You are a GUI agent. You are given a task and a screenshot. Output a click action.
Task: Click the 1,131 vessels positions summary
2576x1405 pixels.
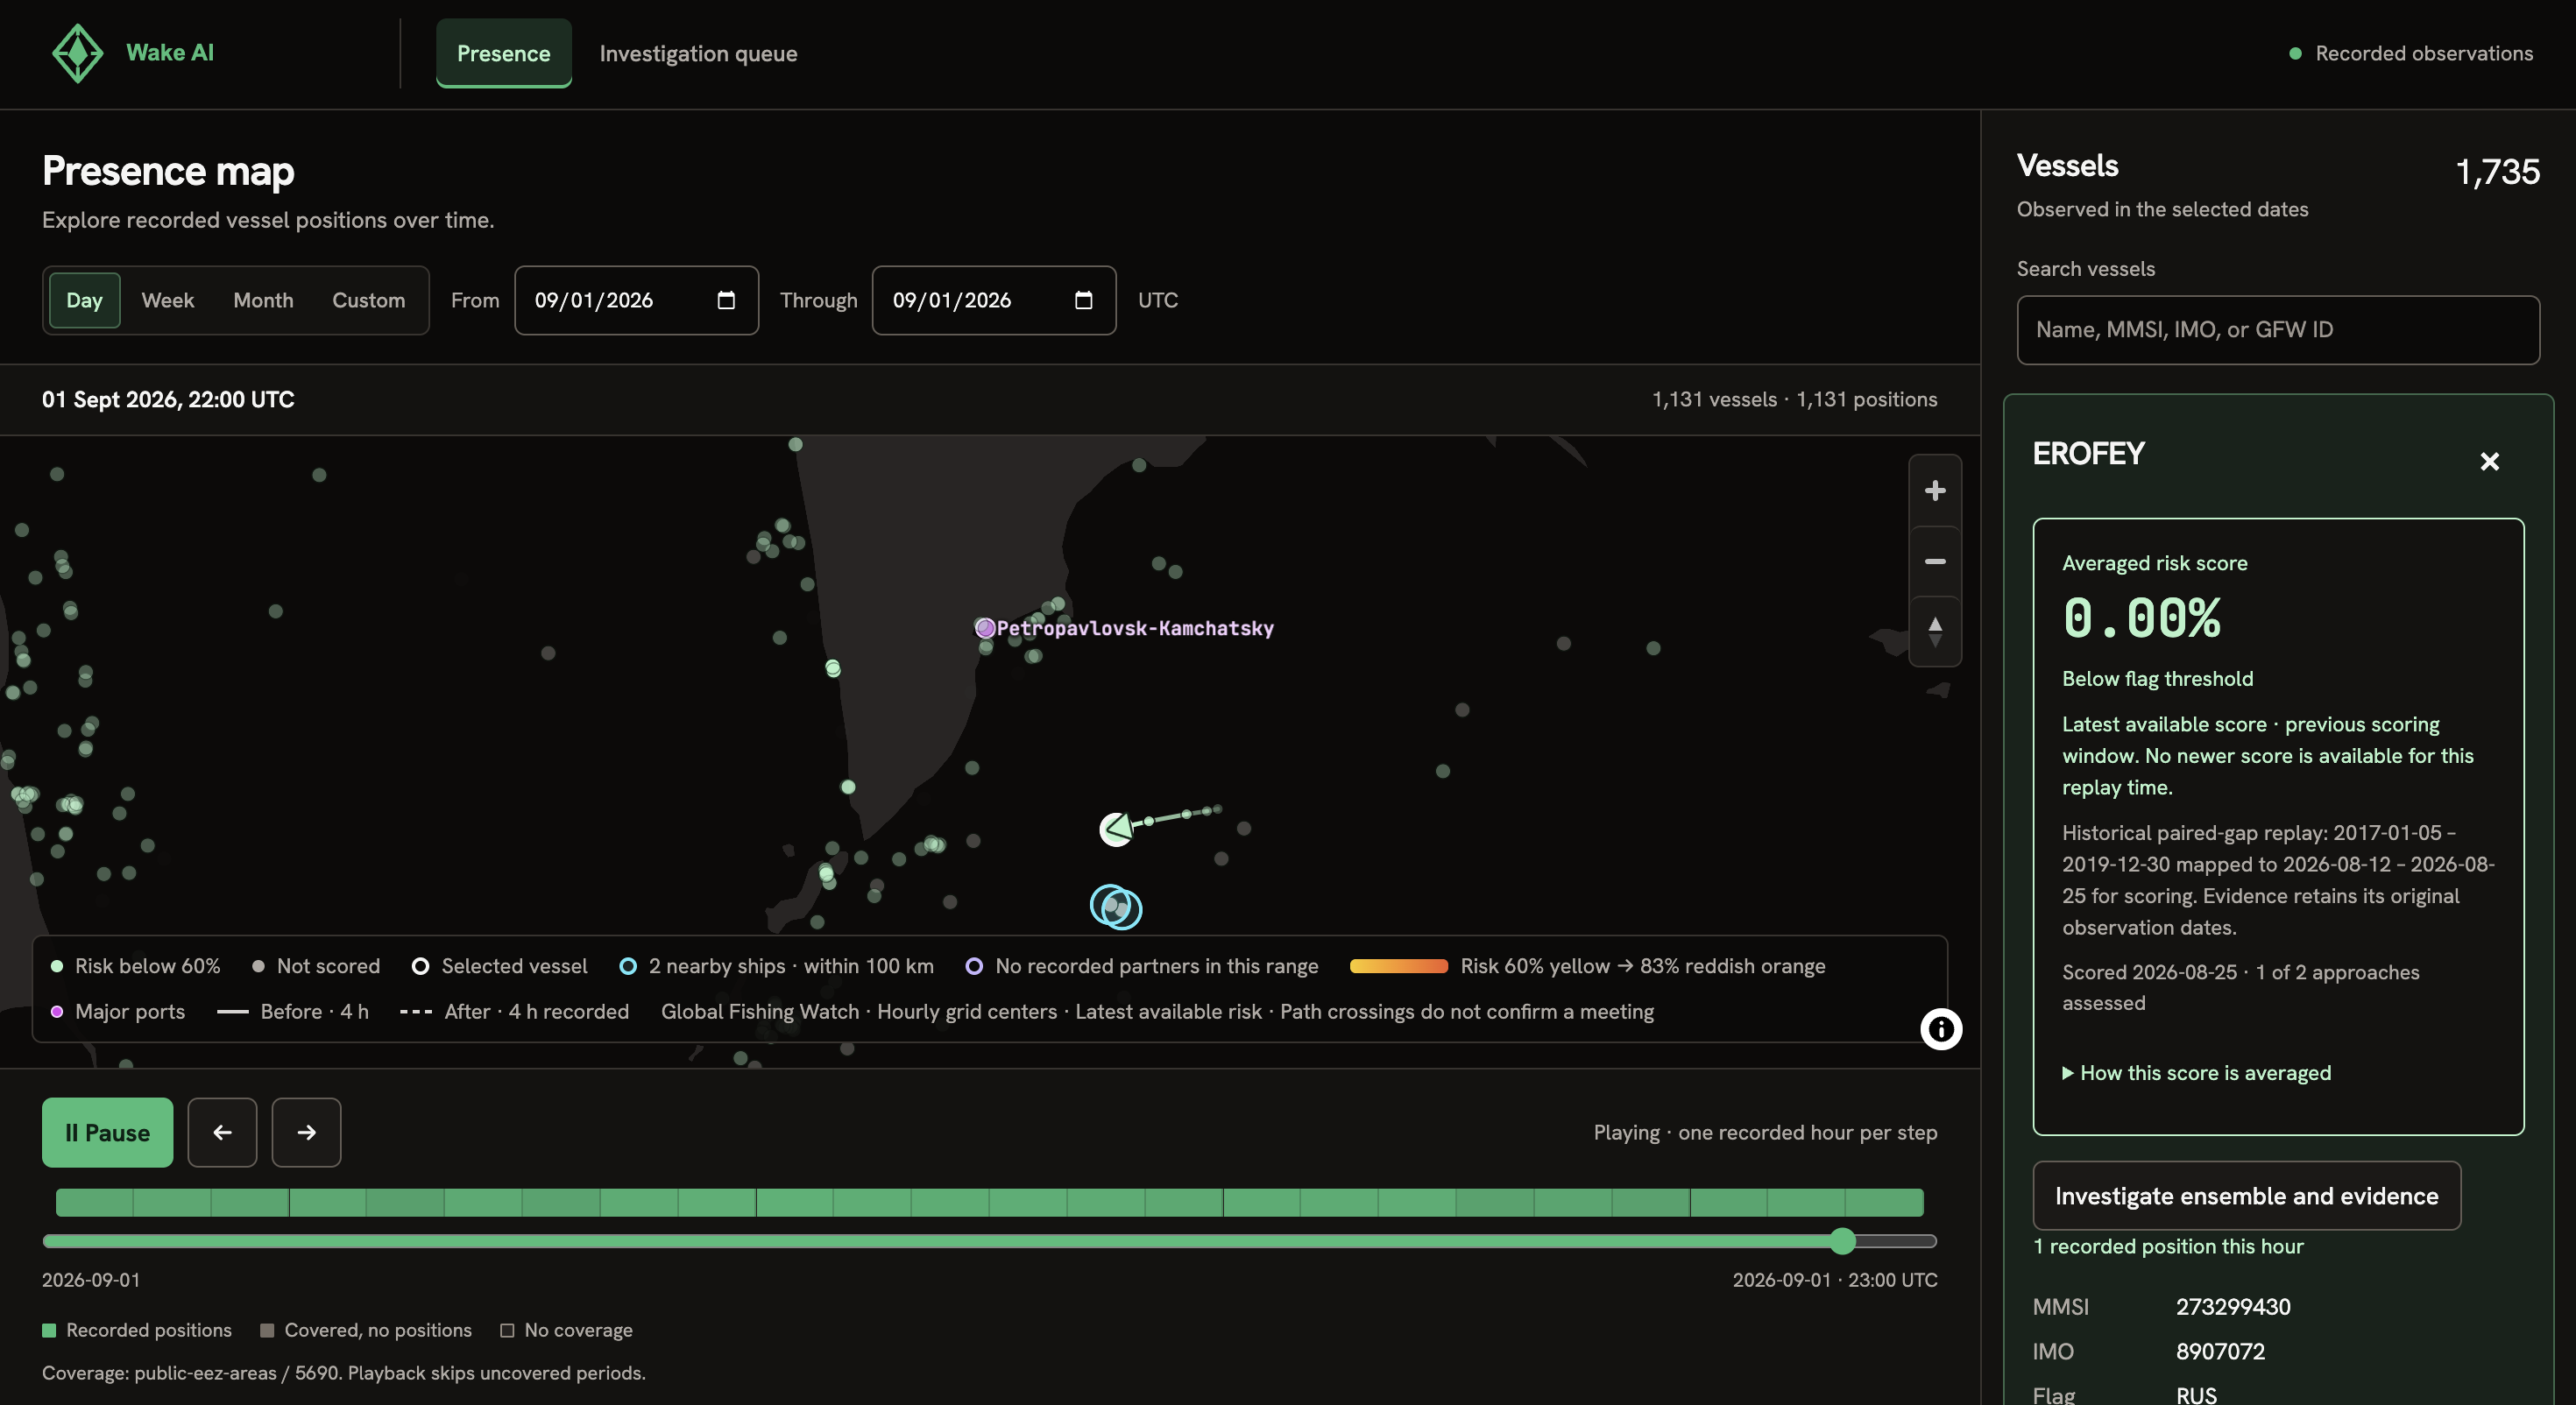coord(1794,400)
